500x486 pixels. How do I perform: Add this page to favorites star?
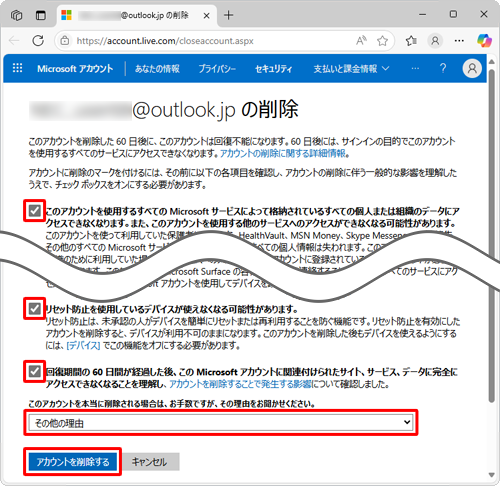pyautogui.click(x=382, y=41)
